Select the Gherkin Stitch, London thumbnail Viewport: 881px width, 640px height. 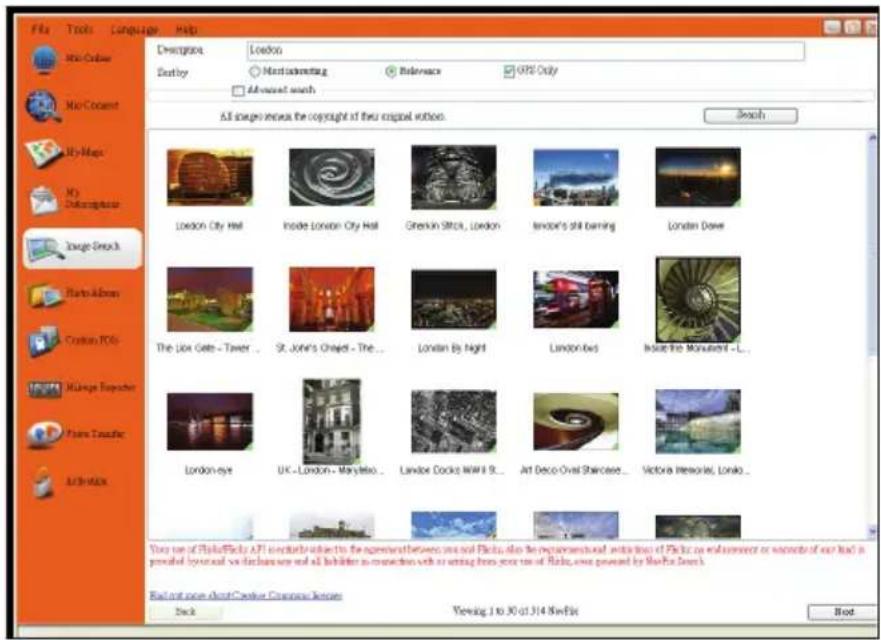click(453, 178)
